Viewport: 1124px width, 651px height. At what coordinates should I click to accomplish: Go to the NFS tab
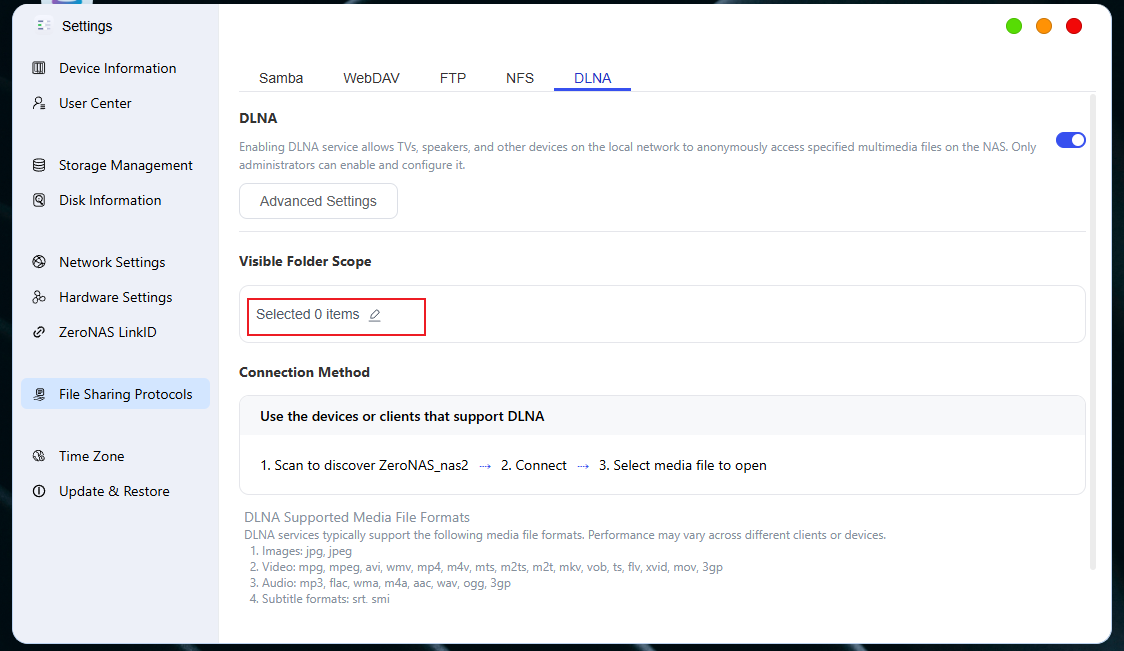(x=520, y=78)
